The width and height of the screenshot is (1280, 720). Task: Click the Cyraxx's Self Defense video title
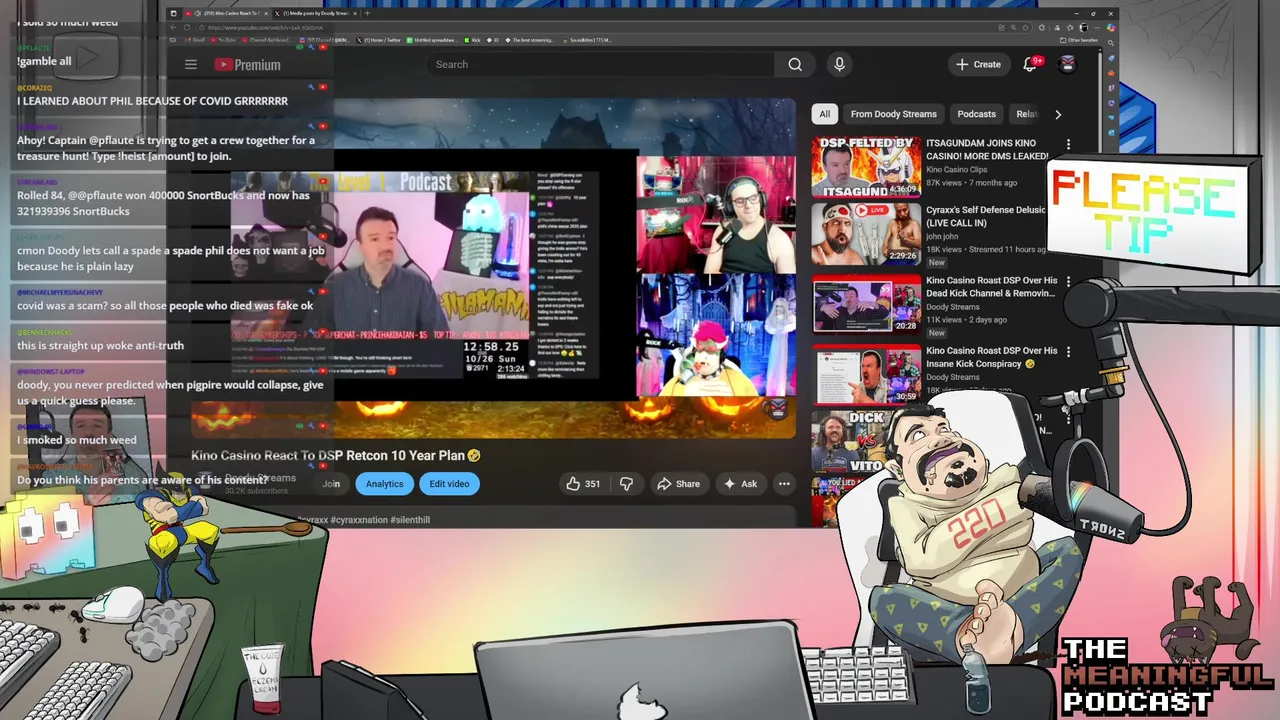(x=985, y=216)
